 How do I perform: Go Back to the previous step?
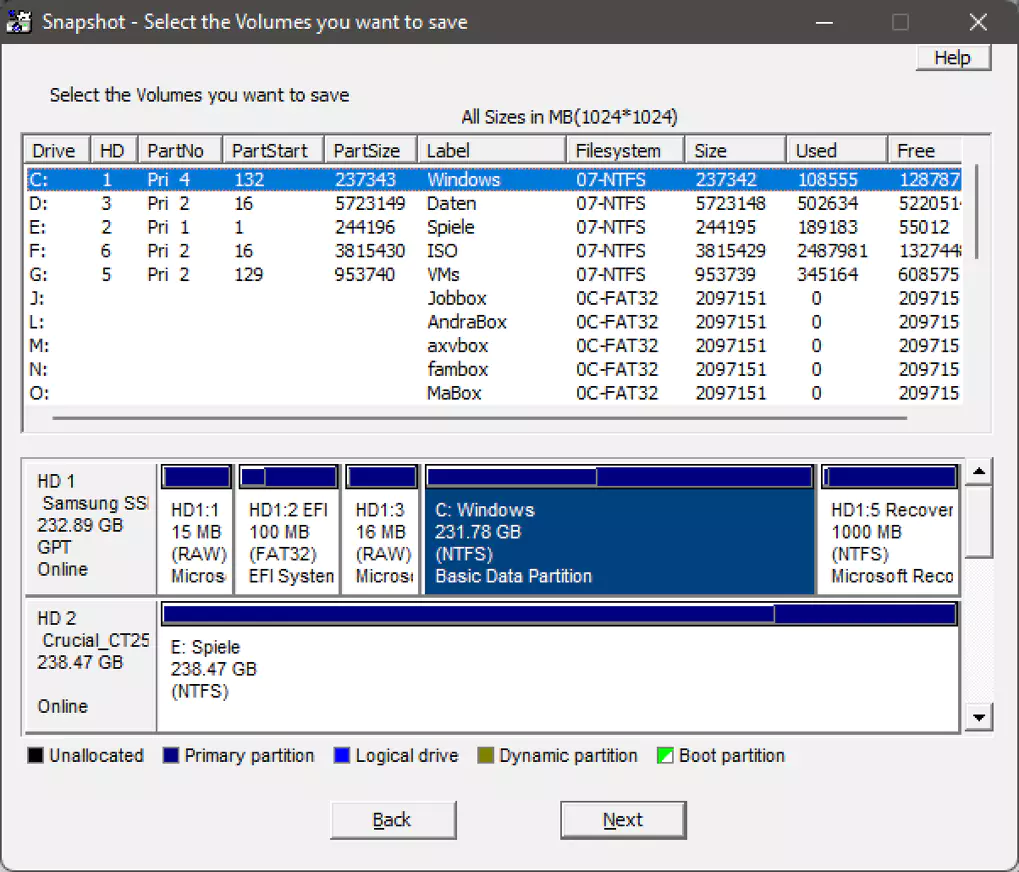pos(393,820)
